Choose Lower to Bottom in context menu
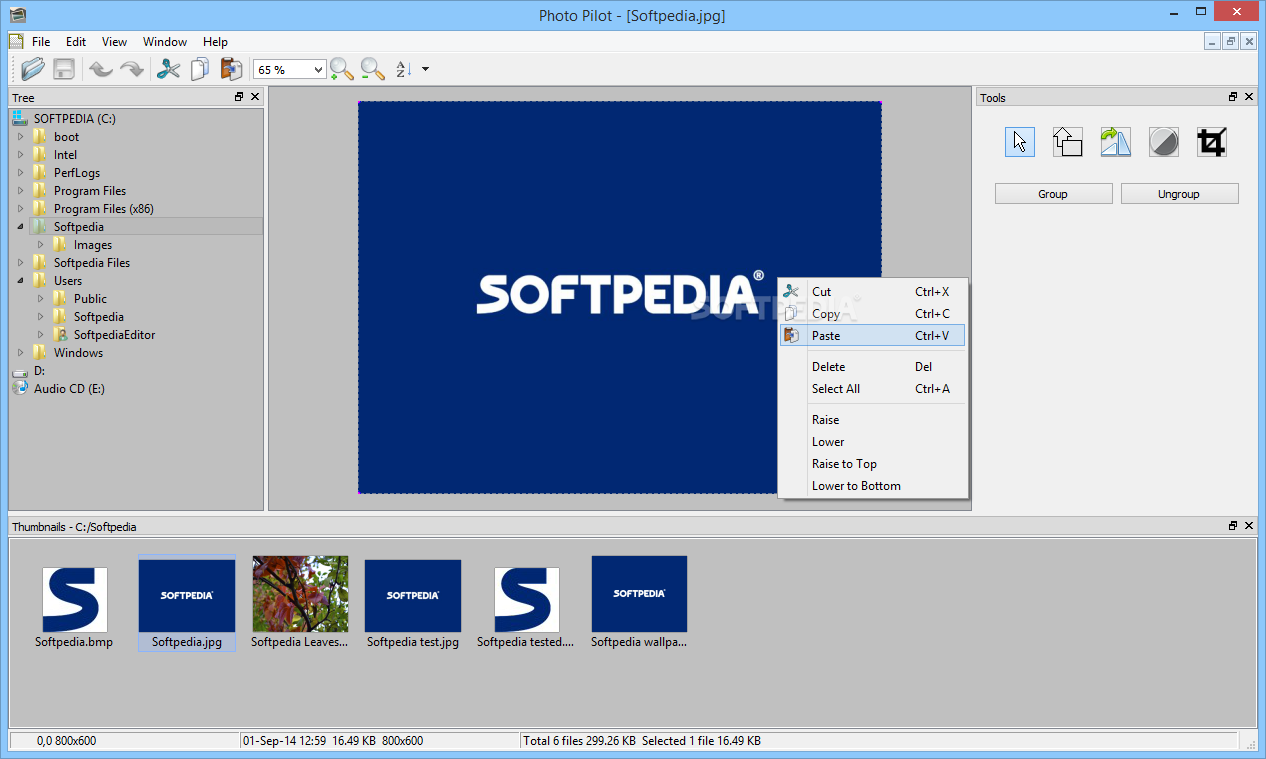 (872, 486)
